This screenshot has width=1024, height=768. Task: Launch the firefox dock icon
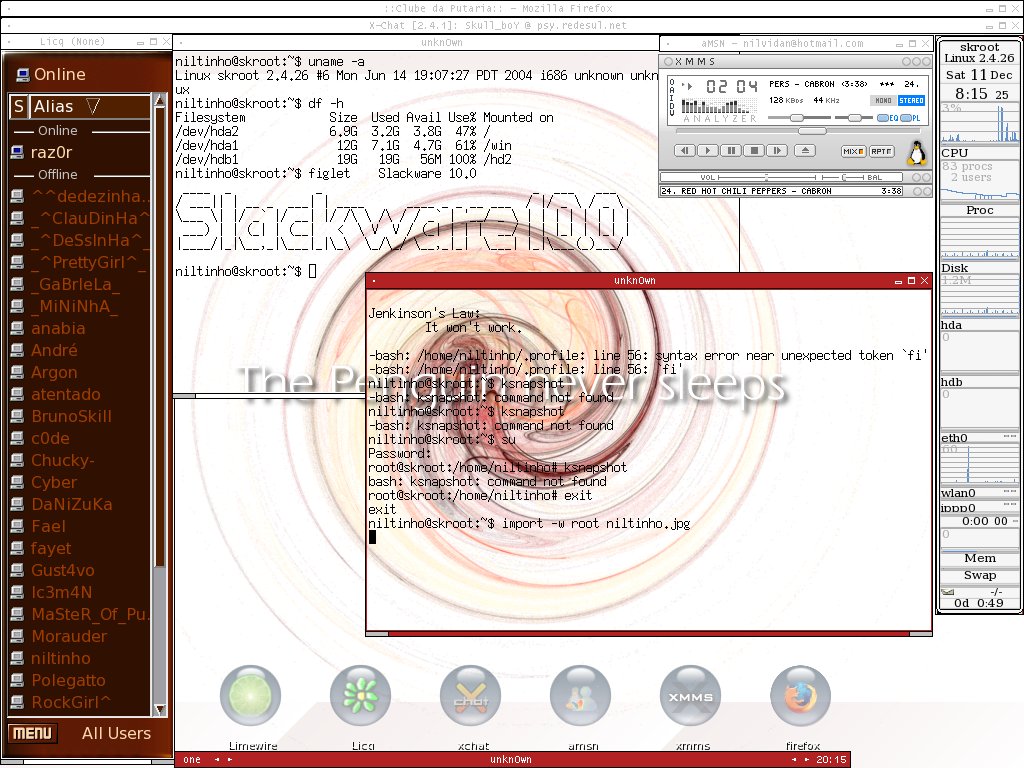pos(801,696)
